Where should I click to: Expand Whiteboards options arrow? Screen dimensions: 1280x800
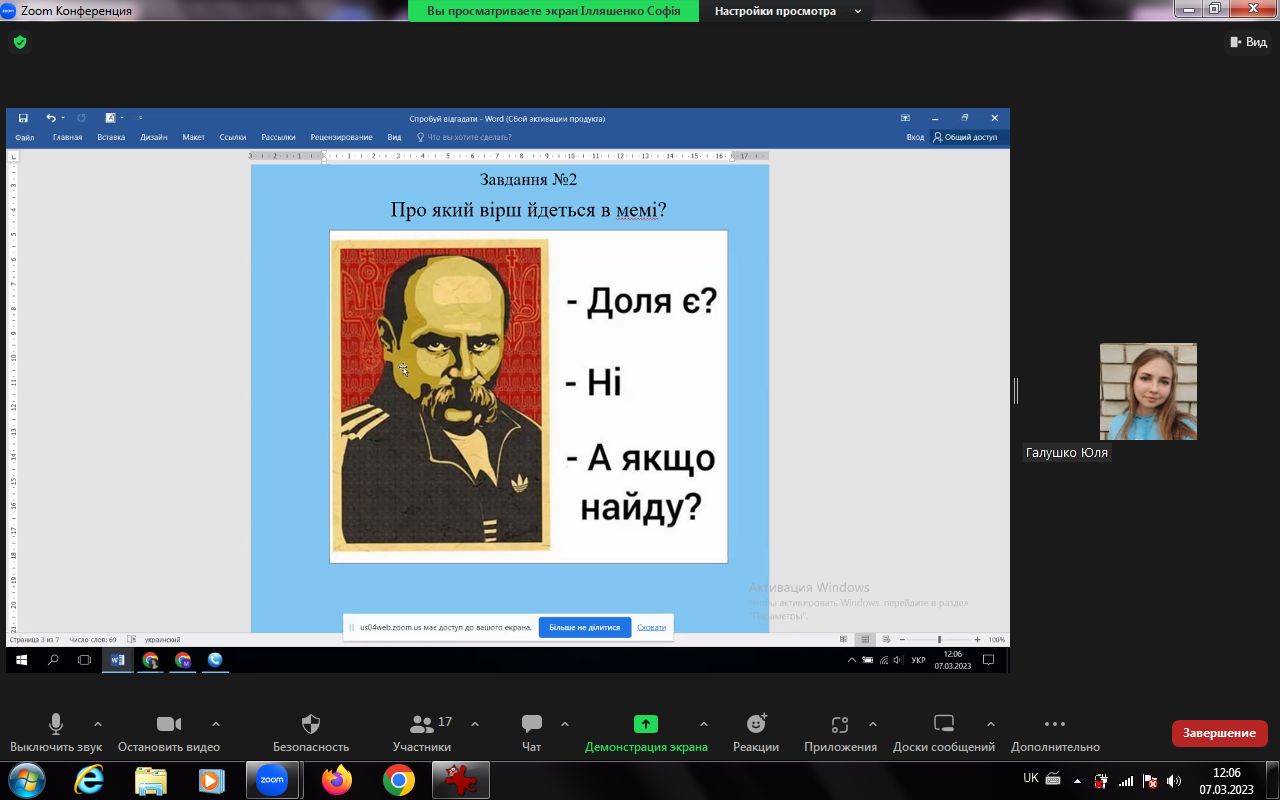pyautogui.click(x=990, y=724)
